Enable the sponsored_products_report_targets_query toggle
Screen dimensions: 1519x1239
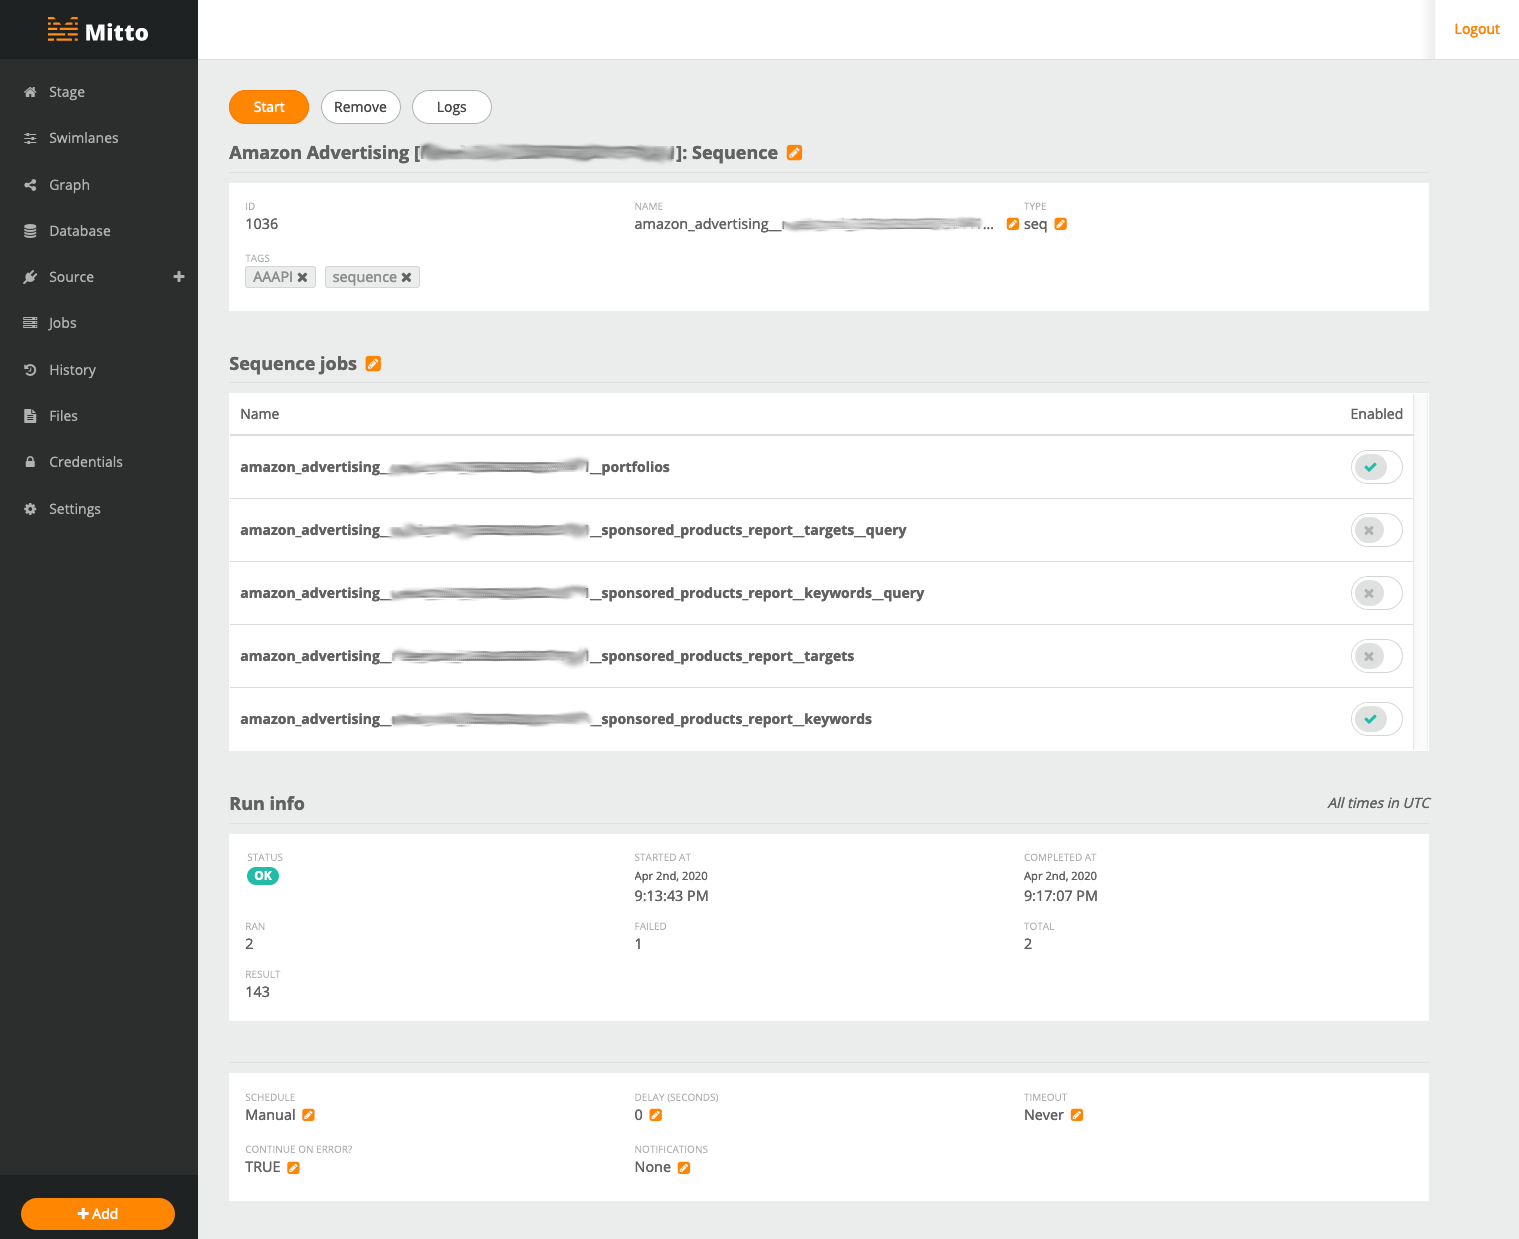(1376, 530)
